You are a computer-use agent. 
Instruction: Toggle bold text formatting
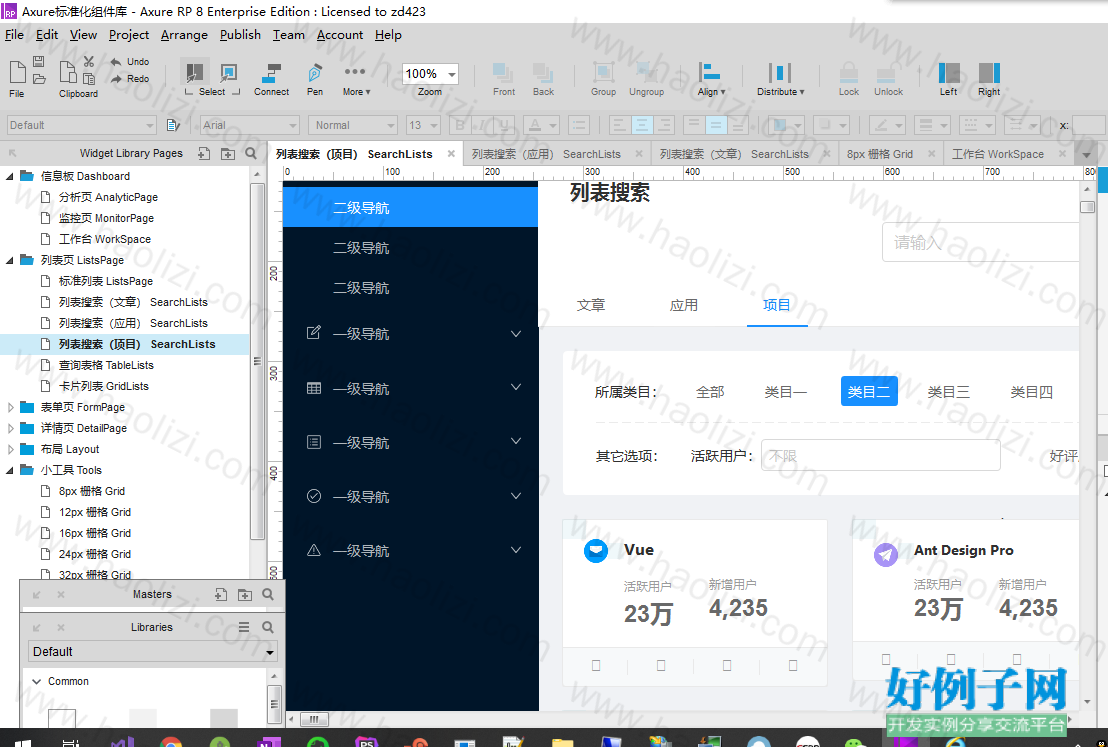click(460, 125)
